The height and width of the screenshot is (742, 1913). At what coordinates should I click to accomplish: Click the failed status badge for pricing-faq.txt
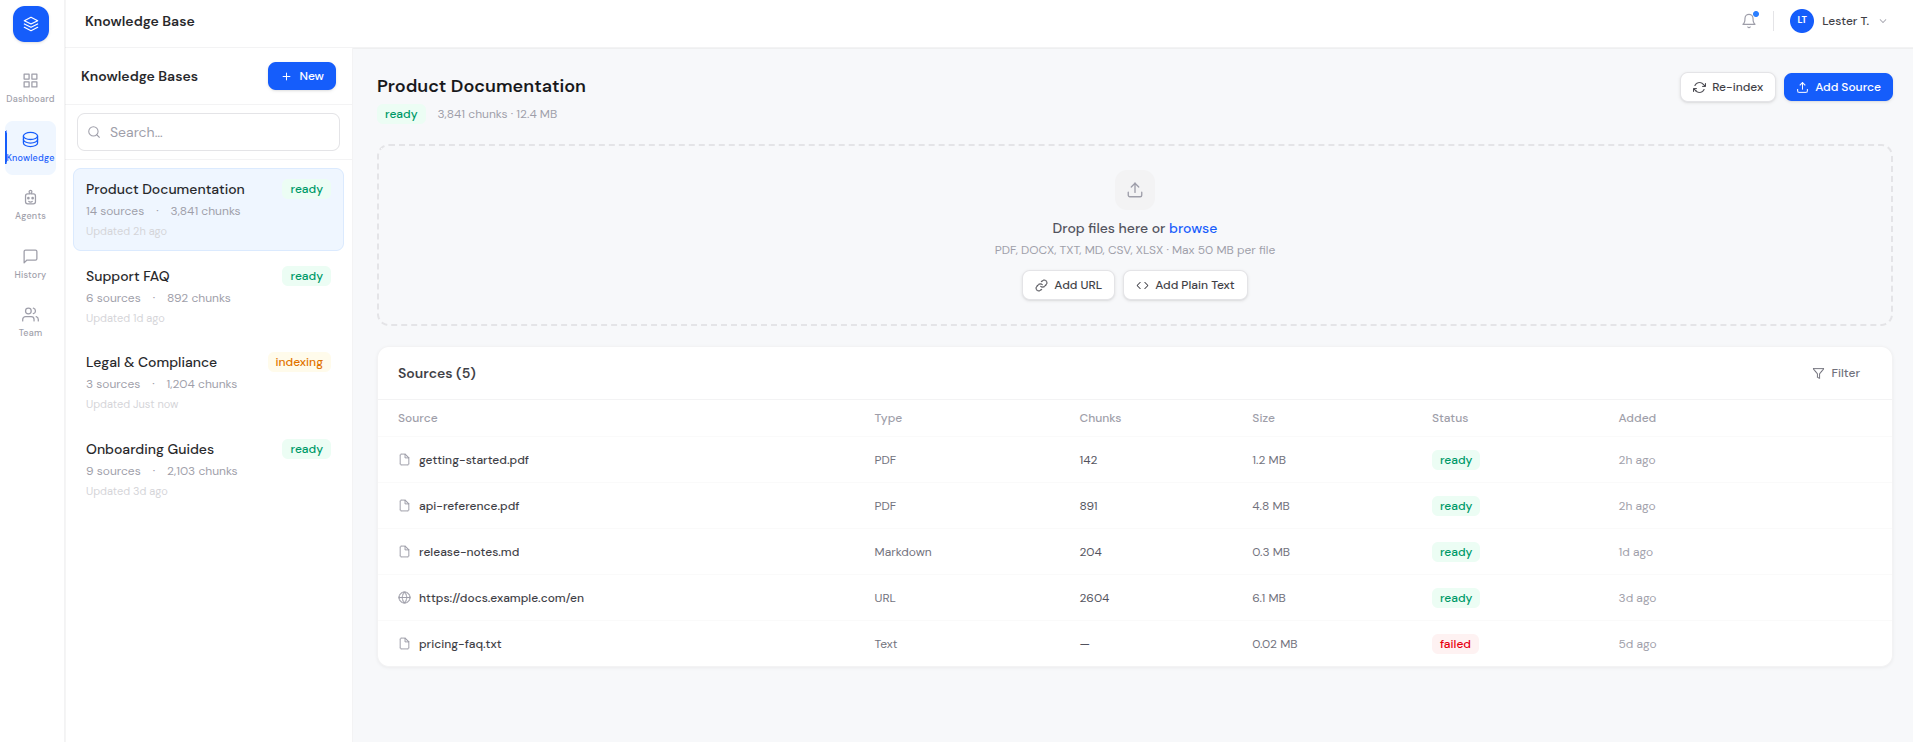[1455, 644]
